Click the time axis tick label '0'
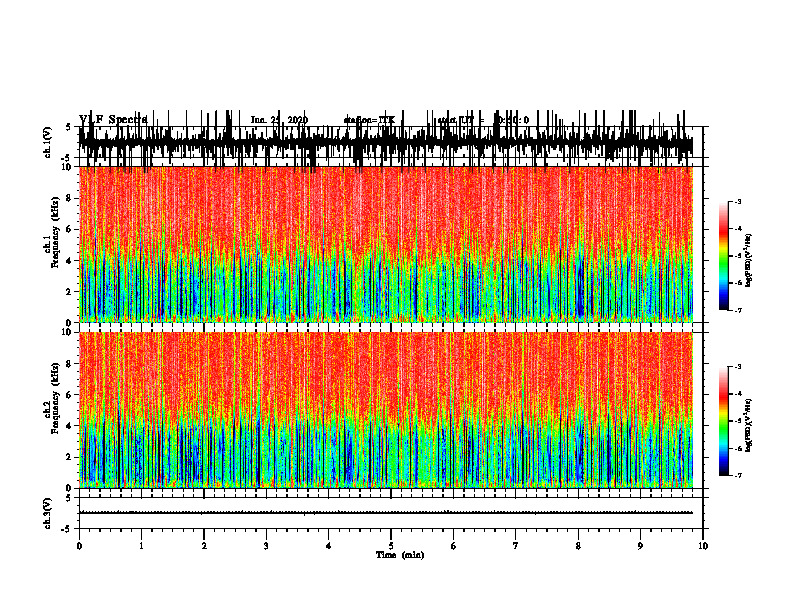The height and width of the screenshot is (612, 792). coord(79,546)
